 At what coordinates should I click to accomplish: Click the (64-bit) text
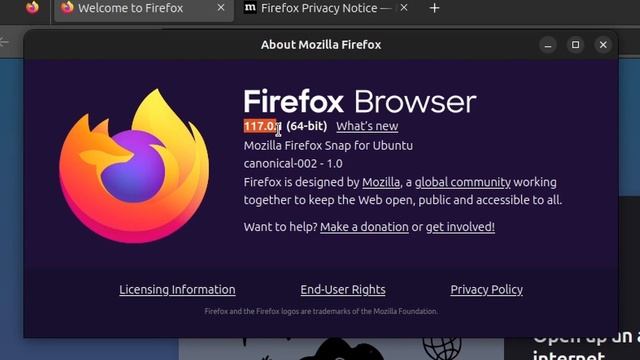pyautogui.click(x=307, y=126)
